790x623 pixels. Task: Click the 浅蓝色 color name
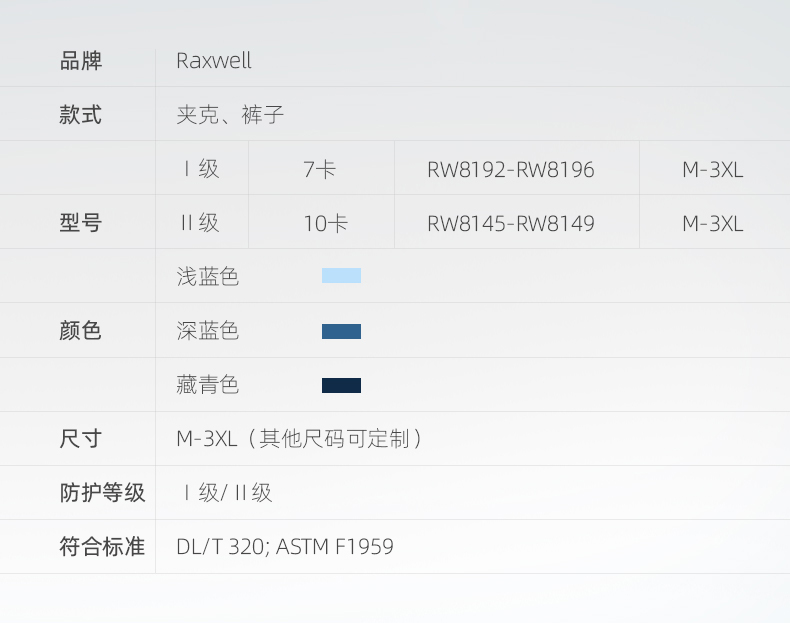tap(208, 277)
